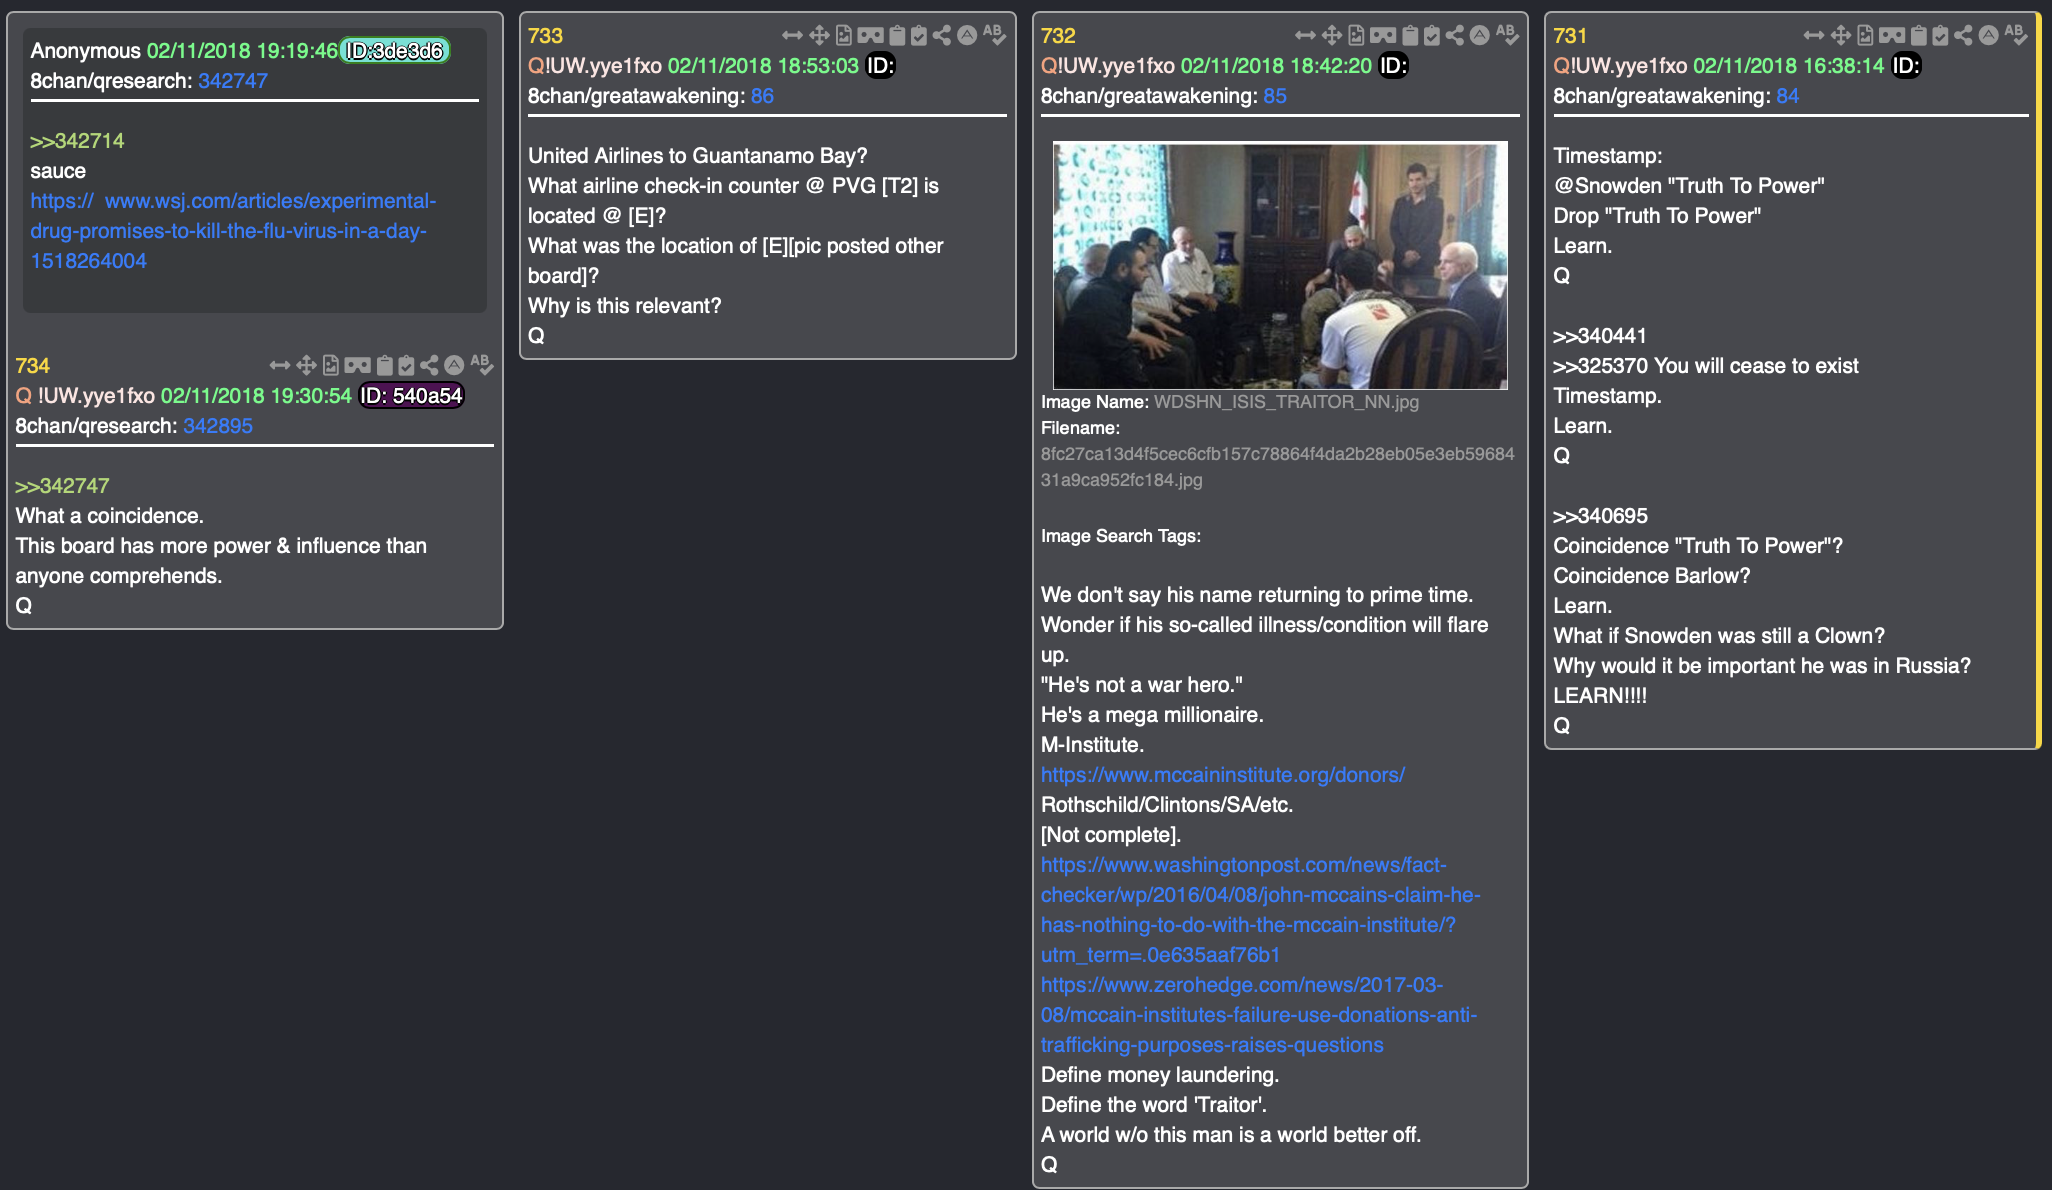Open greatawakening post number 85 link
The width and height of the screenshot is (2052, 1190).
1275,96
